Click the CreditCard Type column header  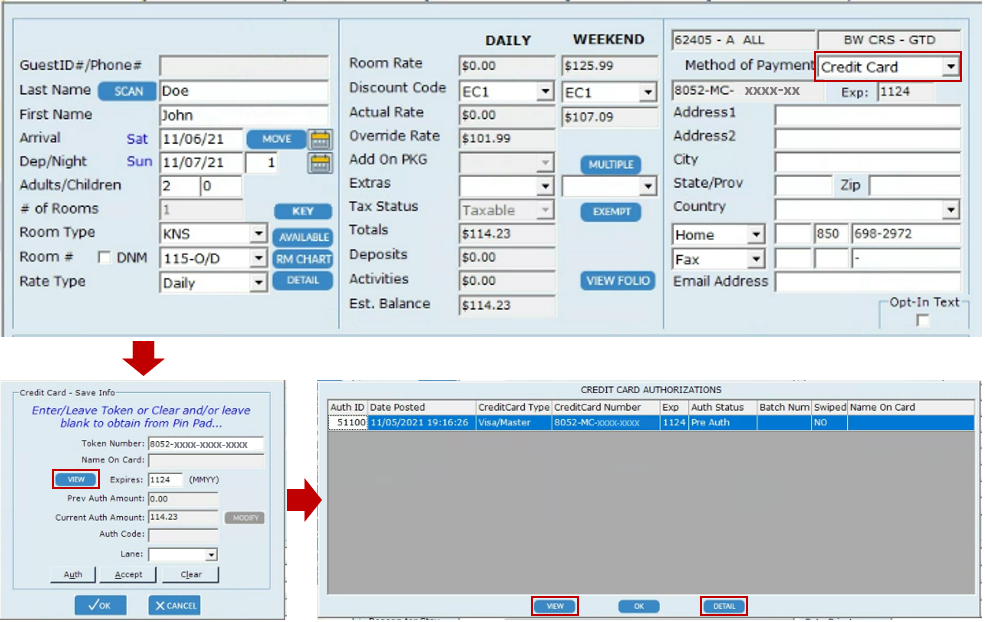tap(513, 408)
